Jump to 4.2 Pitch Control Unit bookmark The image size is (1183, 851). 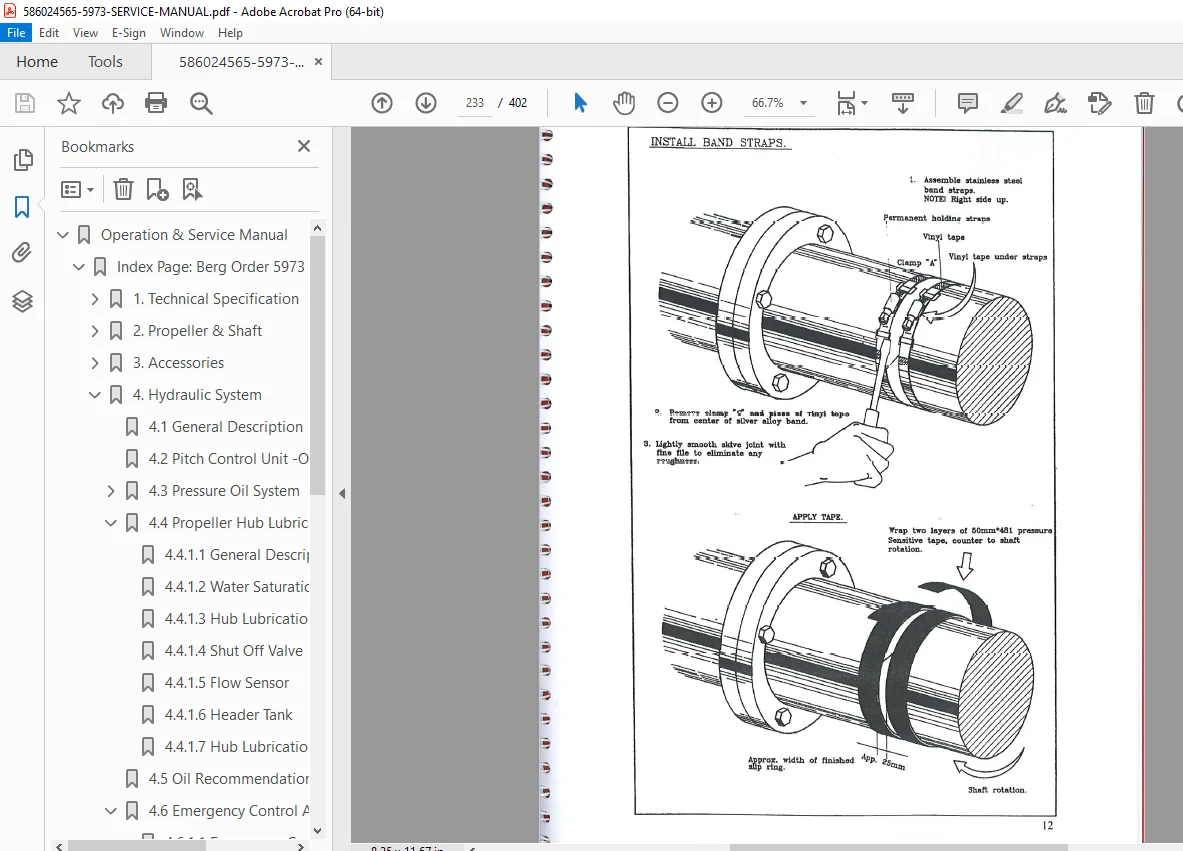228,459
